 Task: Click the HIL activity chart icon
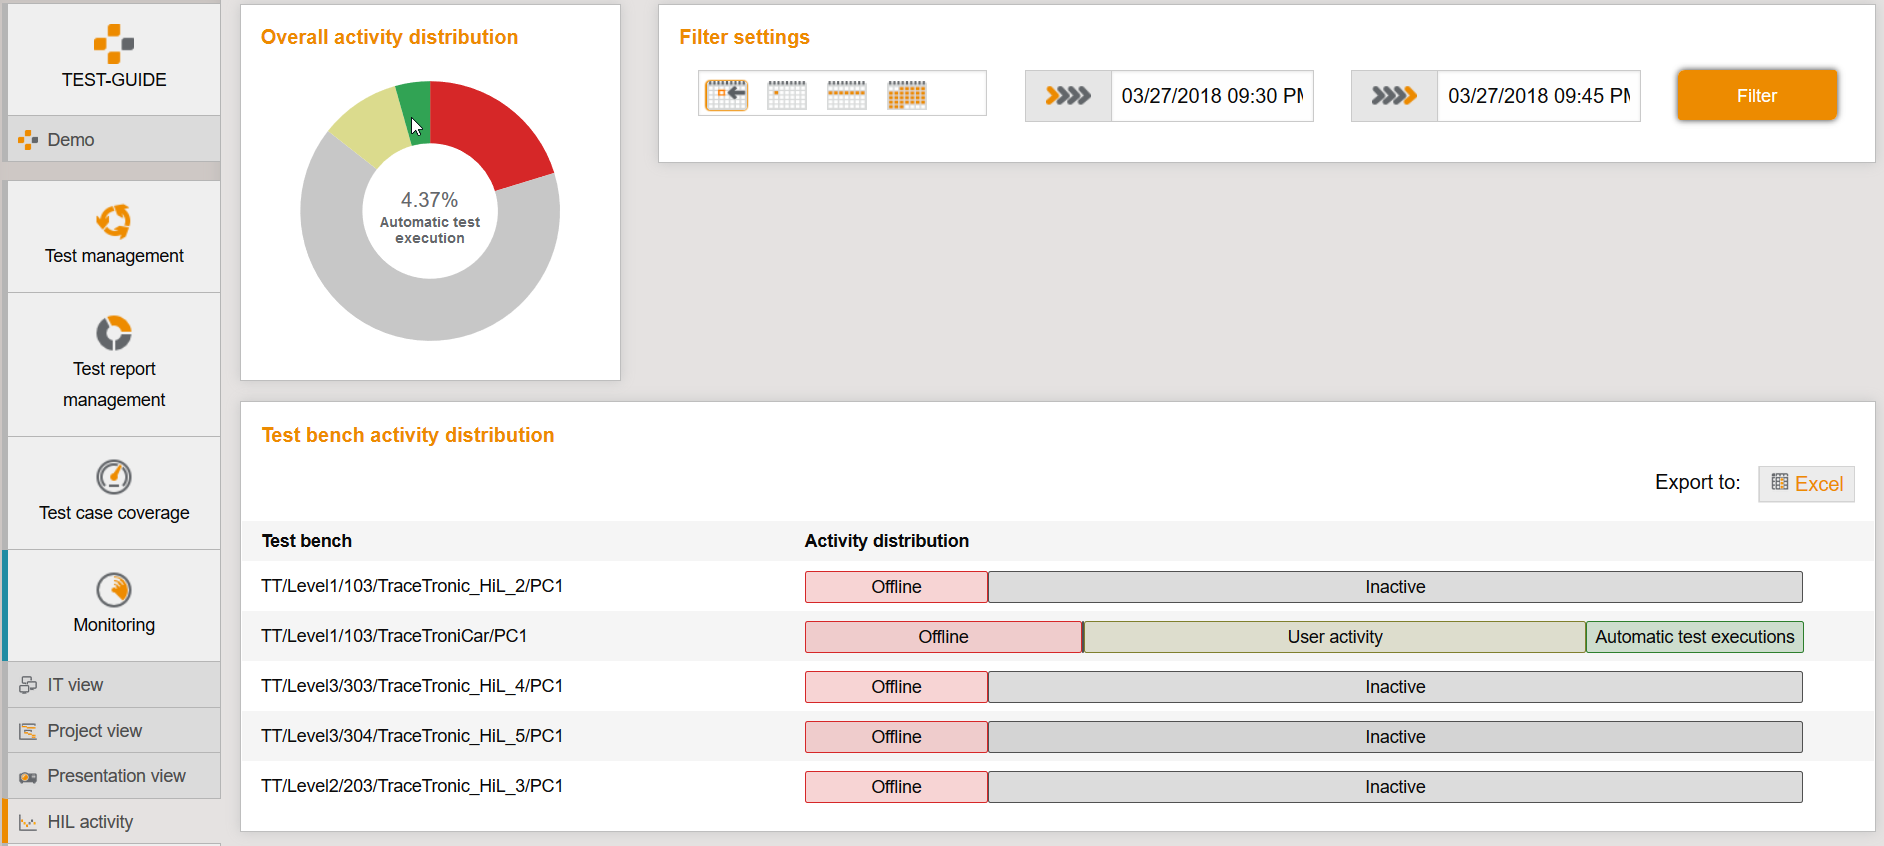(x=28, y=823)
